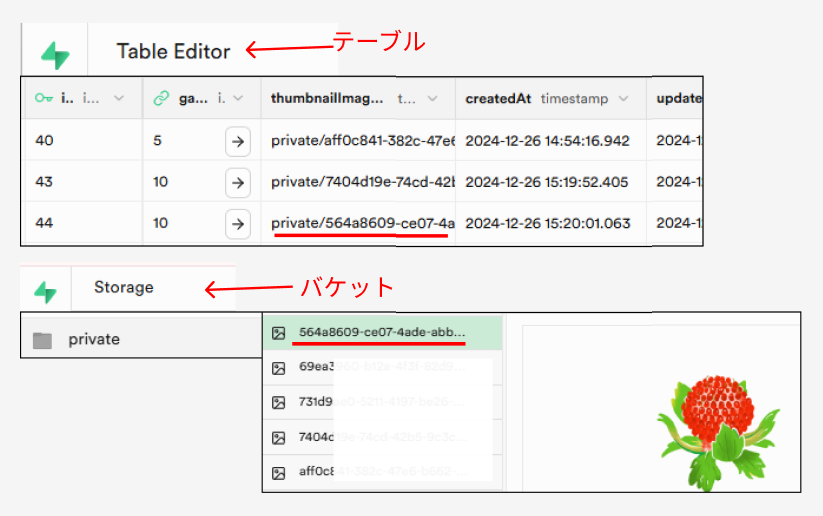Viewport: 823px width, 516px height.
Task: Select thumbnail path cell in row 44
Action: [361, 224]
